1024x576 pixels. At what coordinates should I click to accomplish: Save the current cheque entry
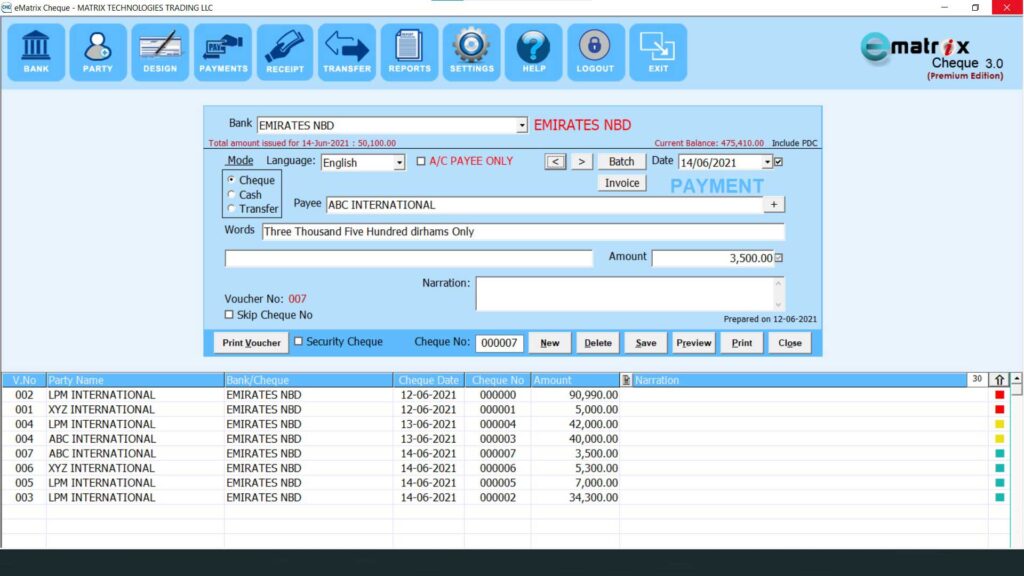coord(645,341)
